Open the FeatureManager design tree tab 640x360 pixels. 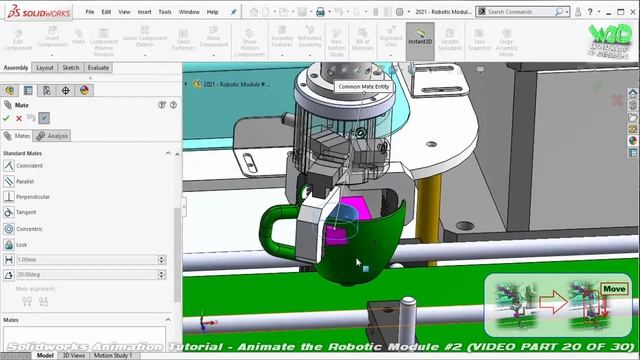tap(10, 90)
